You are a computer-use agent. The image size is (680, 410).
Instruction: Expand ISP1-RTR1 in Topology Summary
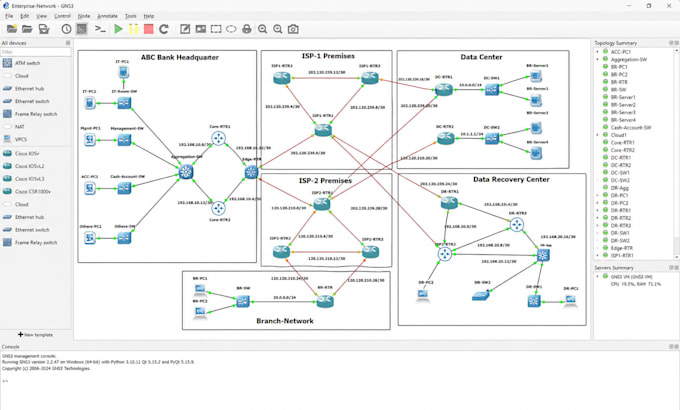[598, 256]
